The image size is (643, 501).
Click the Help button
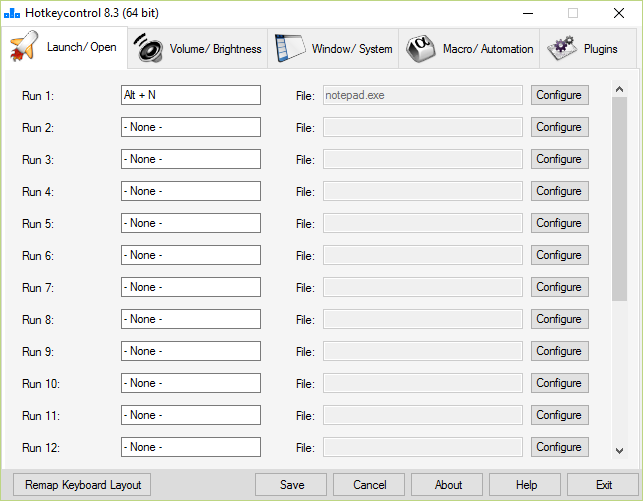pyautogui.click(x=526, y=485)
